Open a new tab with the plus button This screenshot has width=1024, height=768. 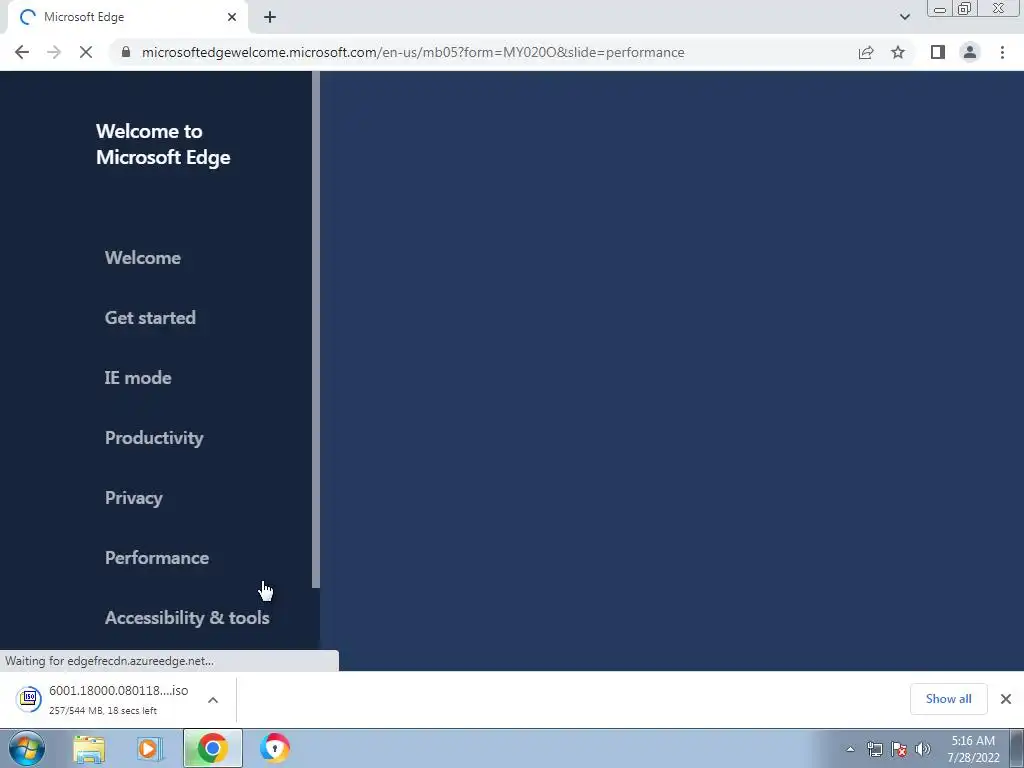(x=270, y=17)
